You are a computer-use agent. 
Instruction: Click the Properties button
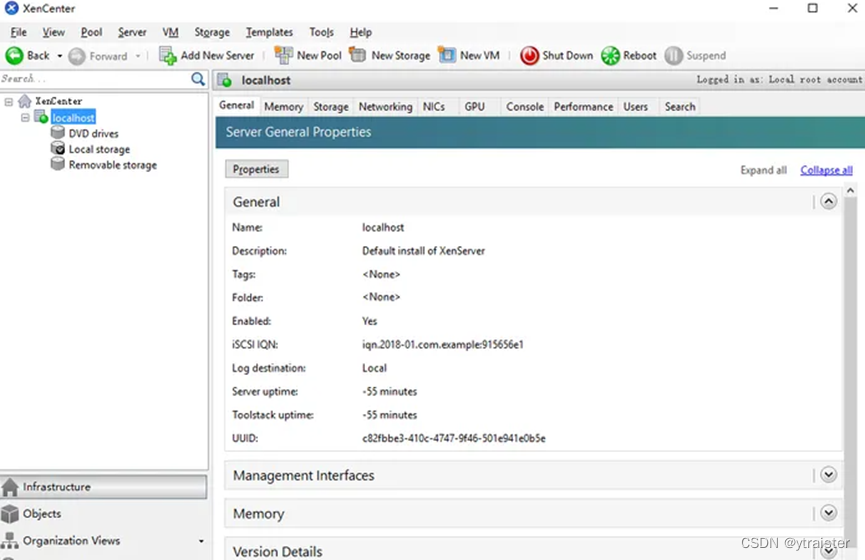point(256,169)
